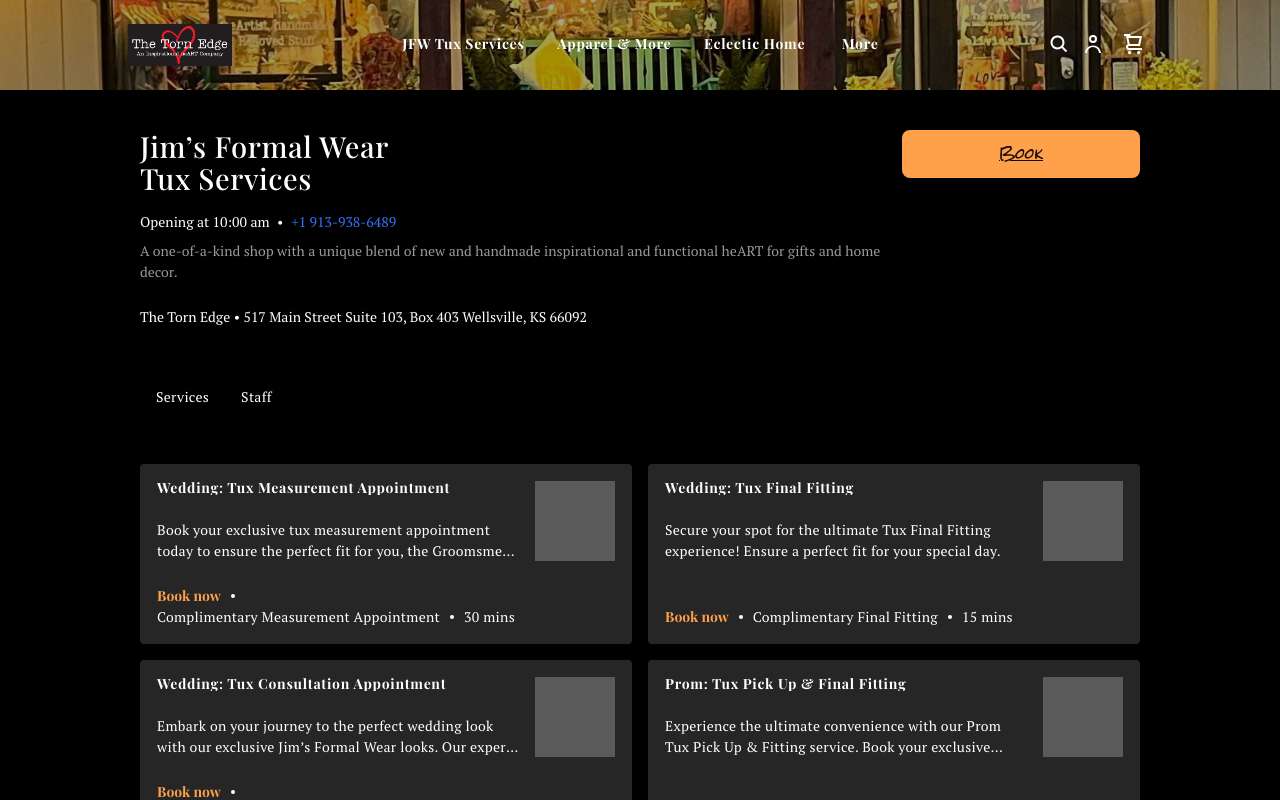The width and height of the screenshot is (1280, 800).
Task: Open Prom: Tux Pick Up & Final Fitting
Action: click(785, 684)
